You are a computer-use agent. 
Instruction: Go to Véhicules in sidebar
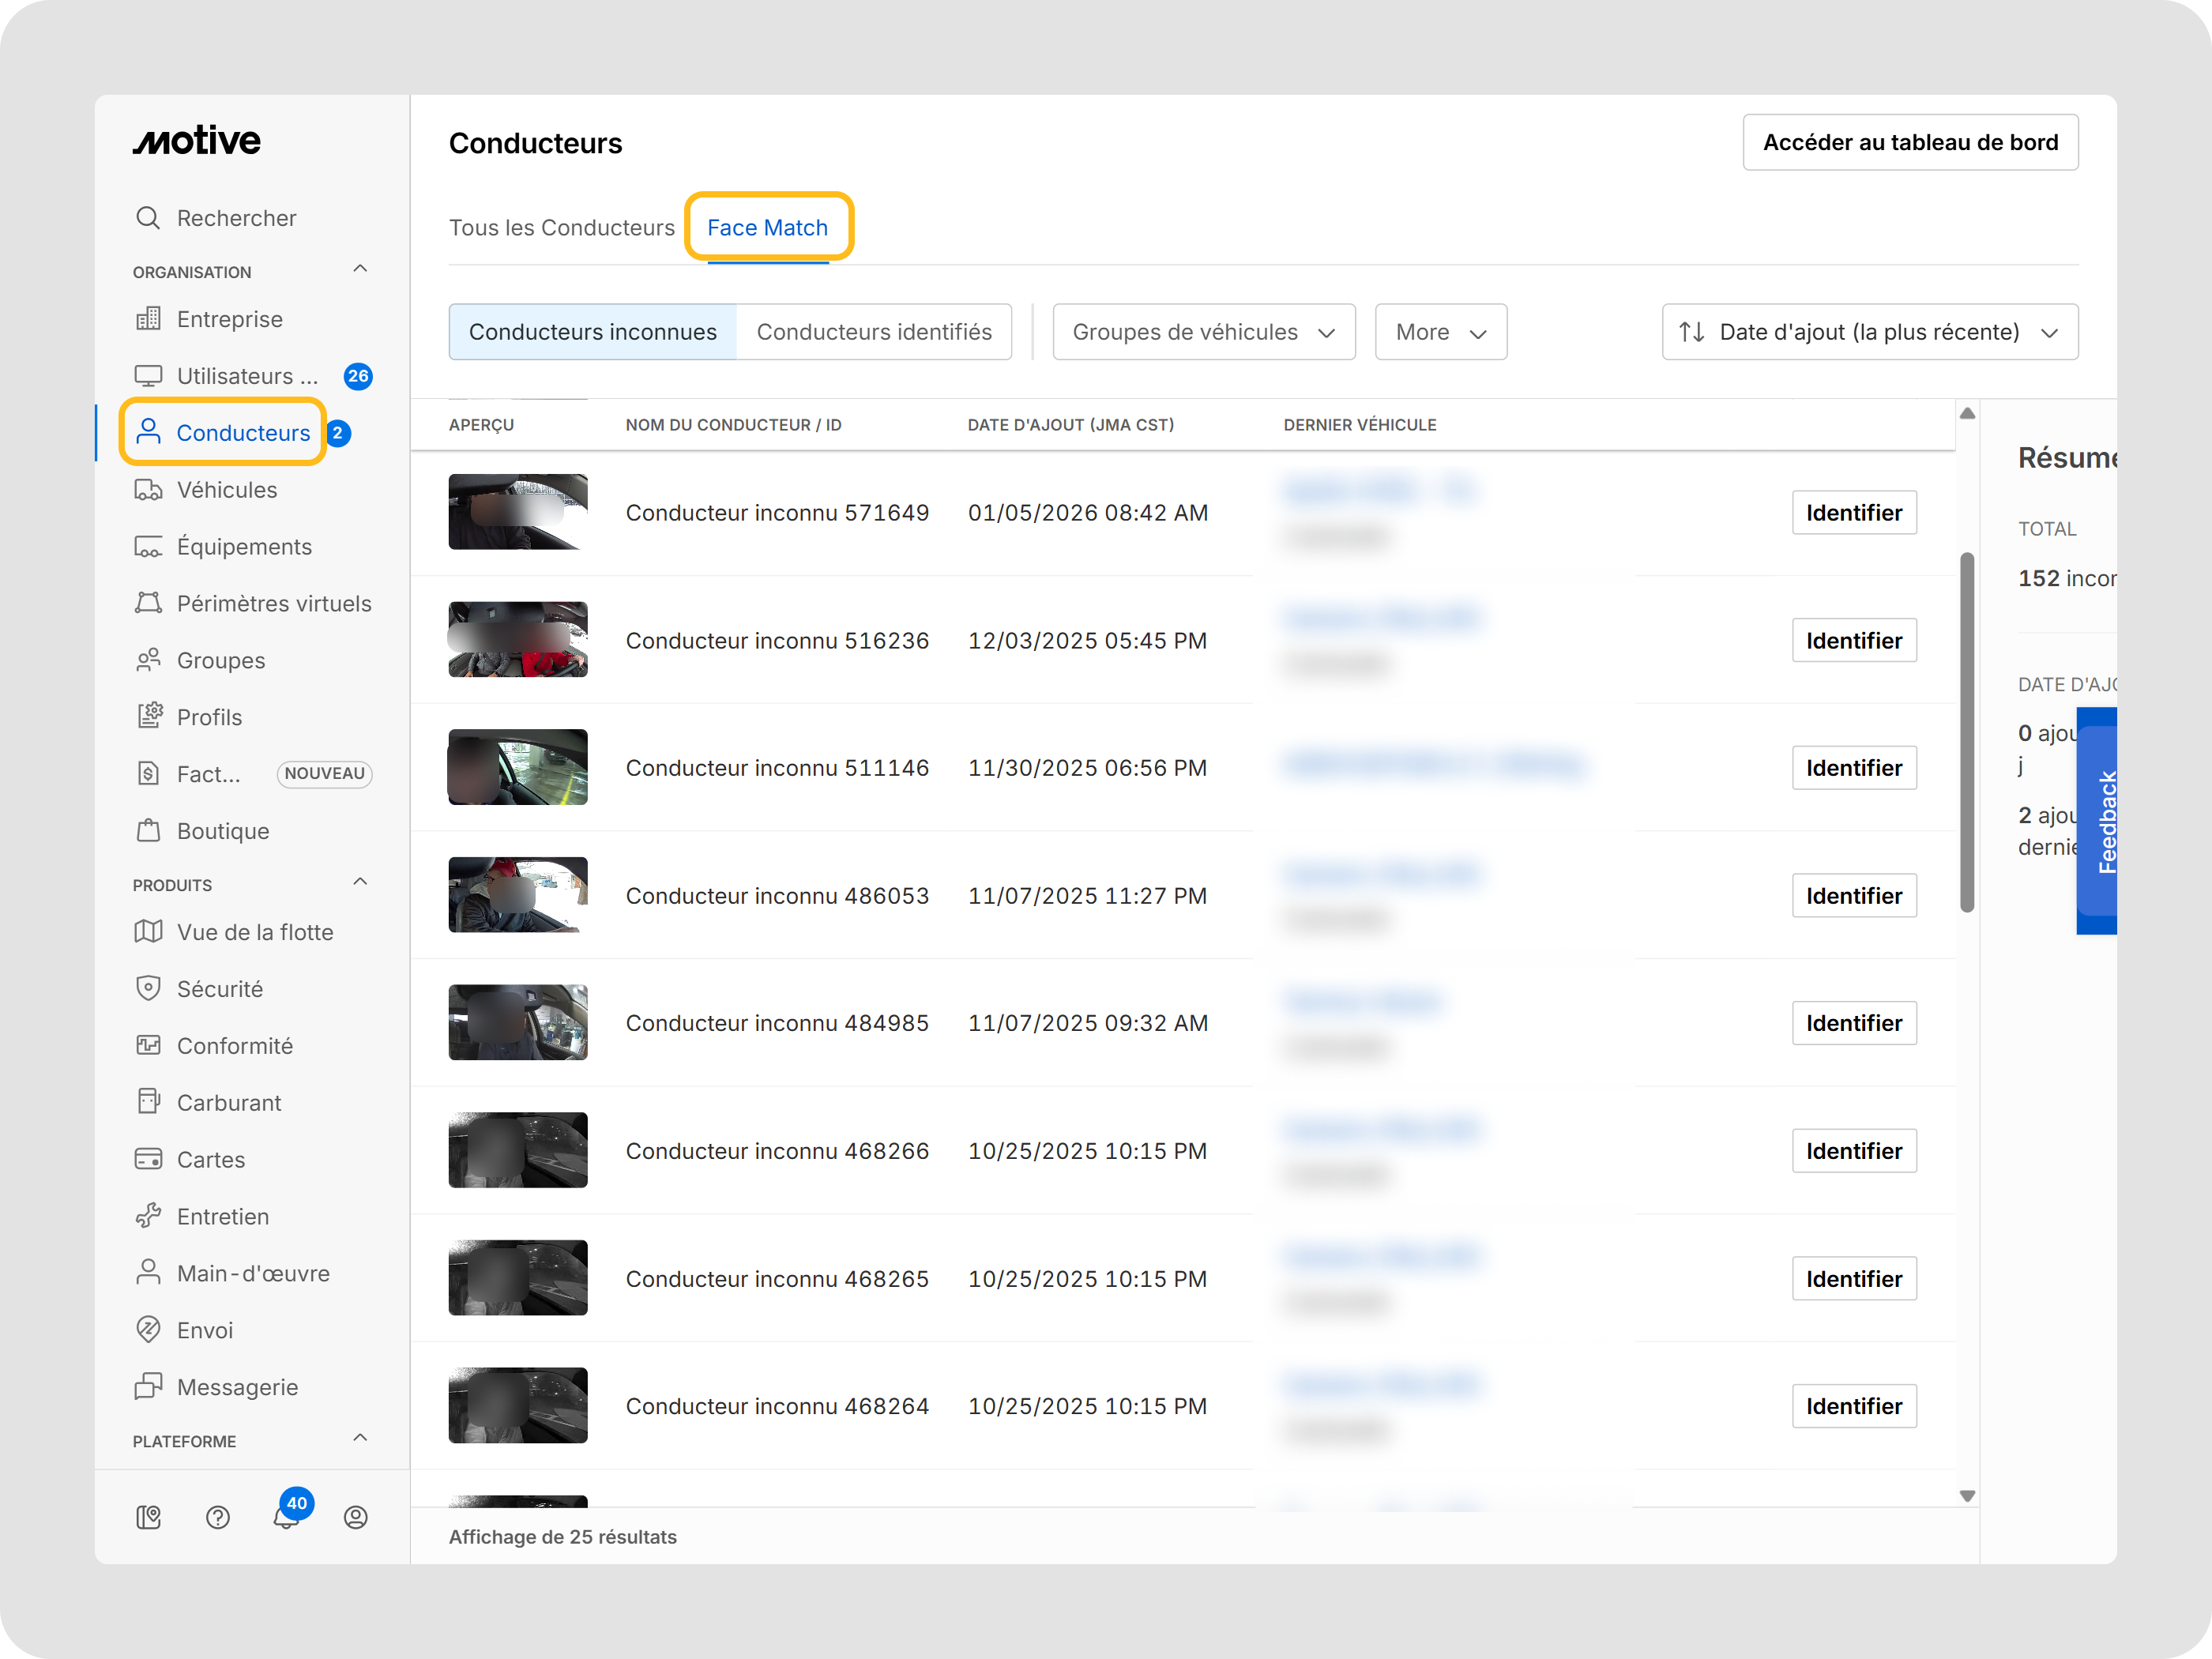[226, 490]
